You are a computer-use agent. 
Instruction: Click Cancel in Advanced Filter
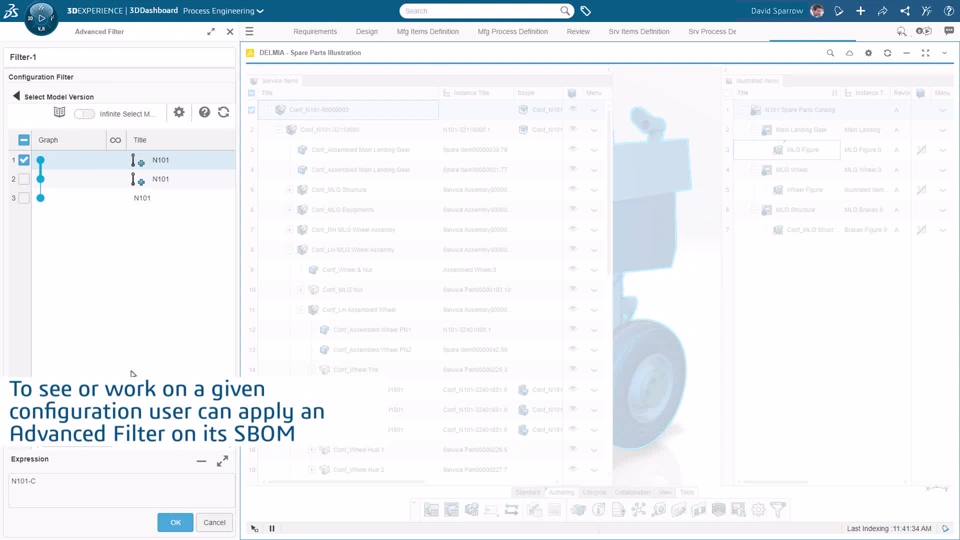pyautogui.click(x=214, y=522)
